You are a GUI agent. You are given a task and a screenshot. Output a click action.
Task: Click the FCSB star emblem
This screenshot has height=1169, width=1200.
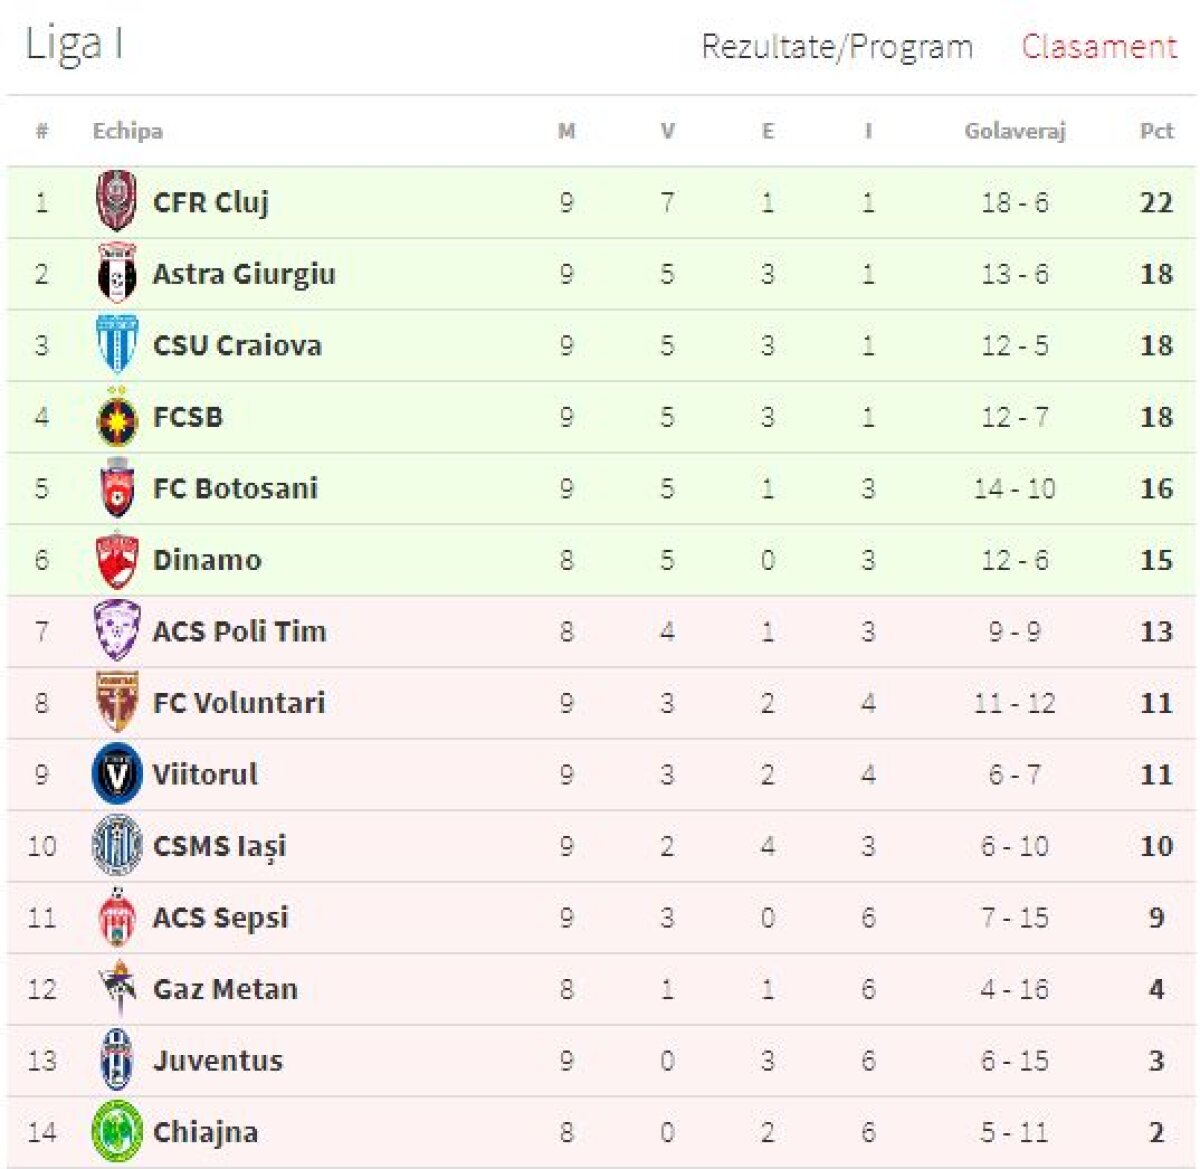pos(117,417)
